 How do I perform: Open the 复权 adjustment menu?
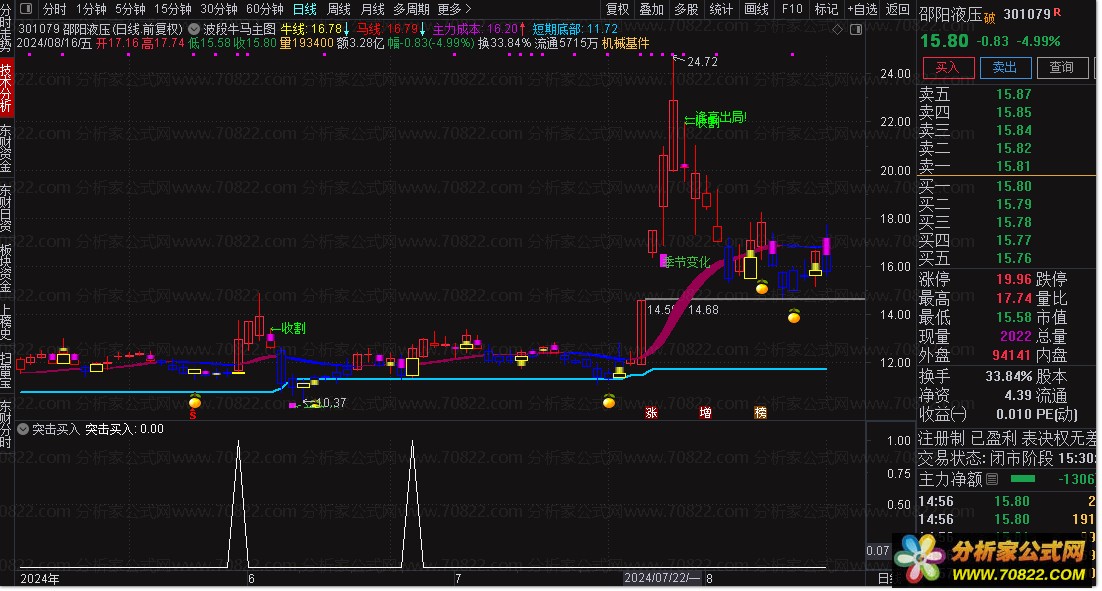(x=617, y=9)
